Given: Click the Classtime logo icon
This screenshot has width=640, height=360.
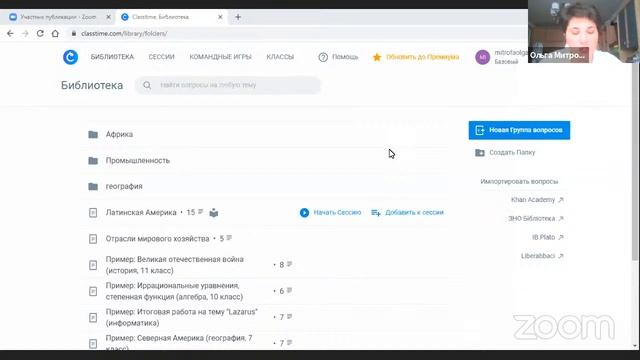Looking at the screenshot, I should tap(70, 57).
